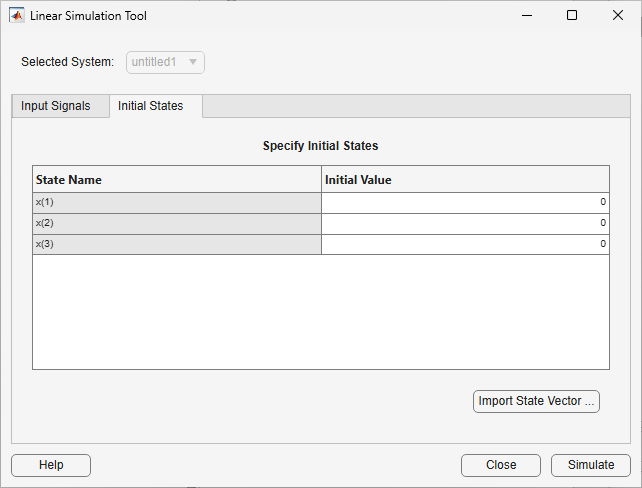Minimize the Linear Simulation Tool window
Screen dimensions: 642x488
click(x=525, y=16)
